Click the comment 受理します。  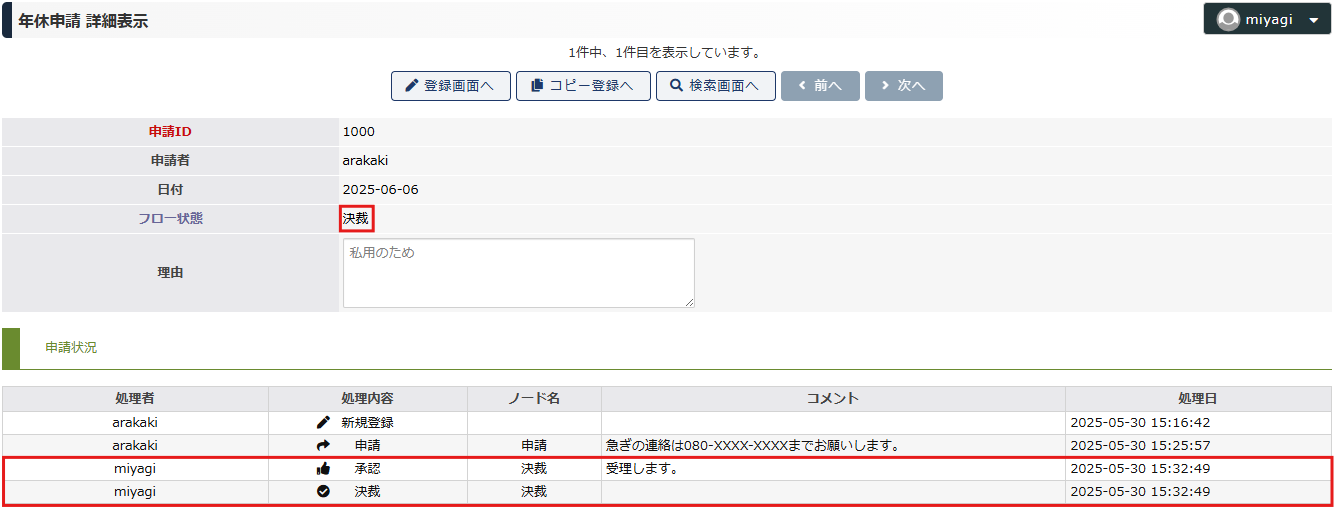642,469
